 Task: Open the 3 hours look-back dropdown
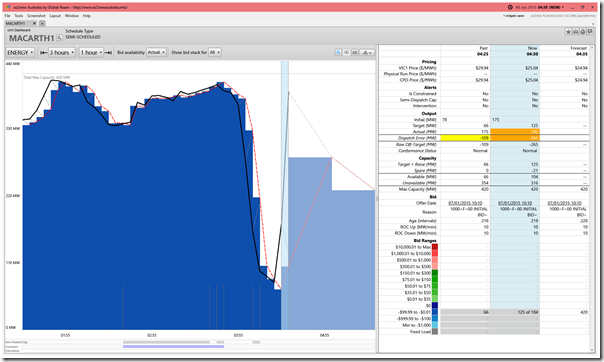62,52
